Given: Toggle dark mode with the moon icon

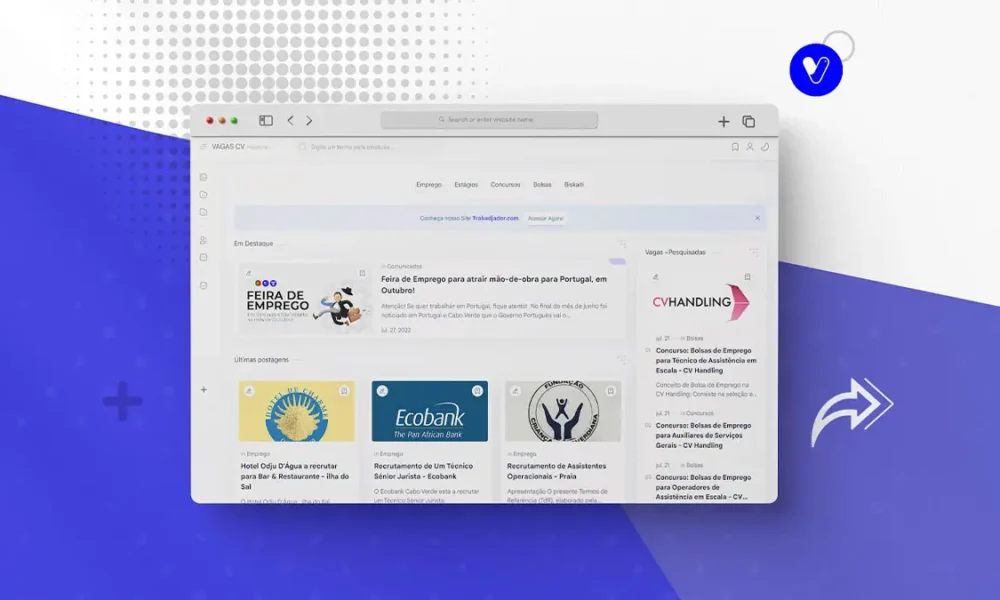Looking at the screenshot, I should [765, 147].
